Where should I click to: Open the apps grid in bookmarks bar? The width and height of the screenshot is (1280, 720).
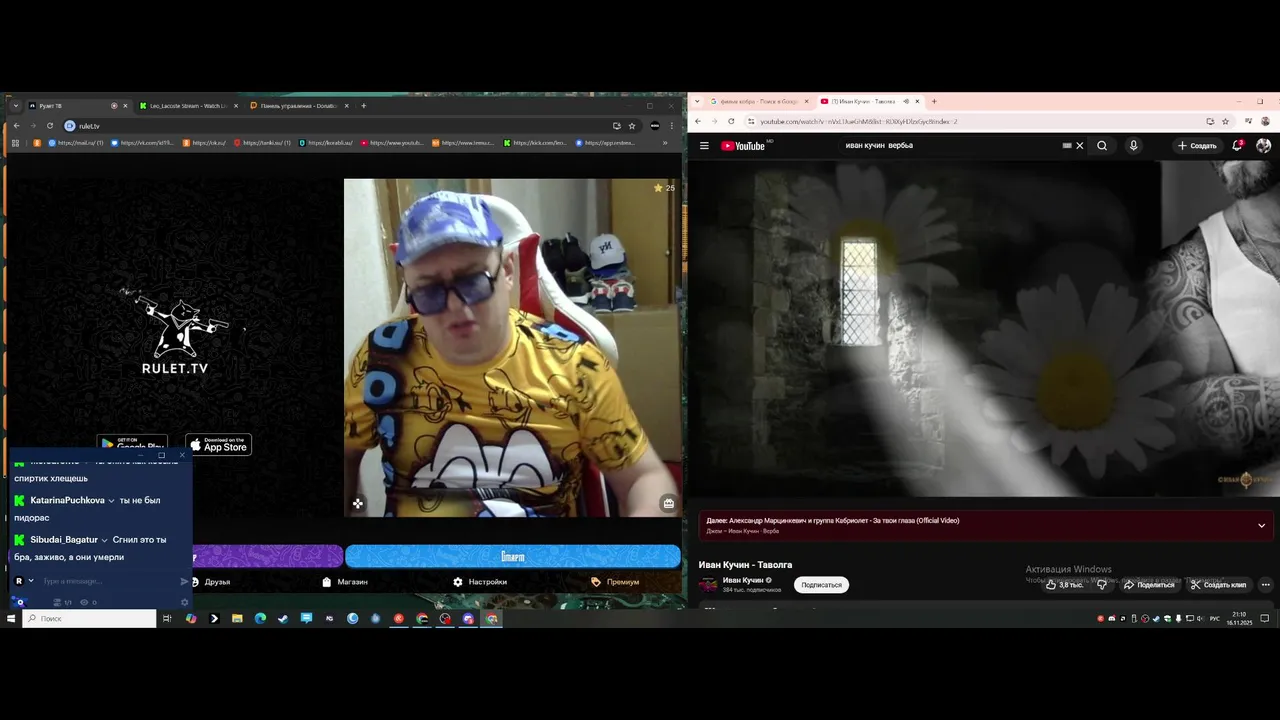pyautogui.click(x=15, y=143)
